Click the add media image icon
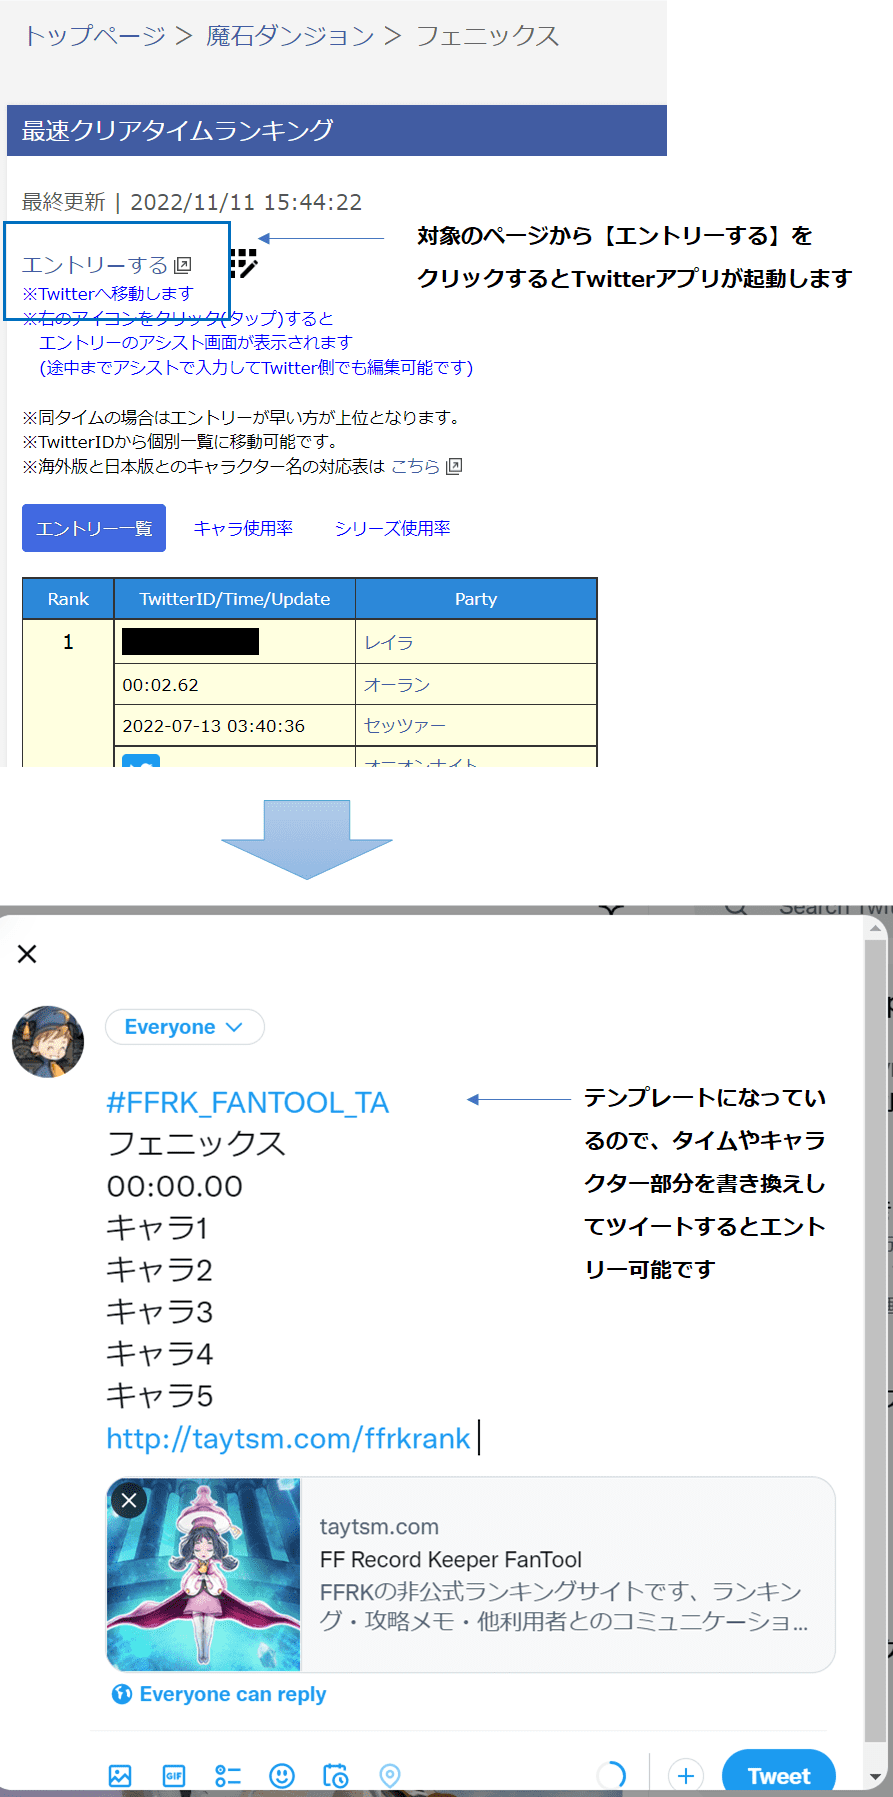893x1797 pixels. click(120, 1775)
